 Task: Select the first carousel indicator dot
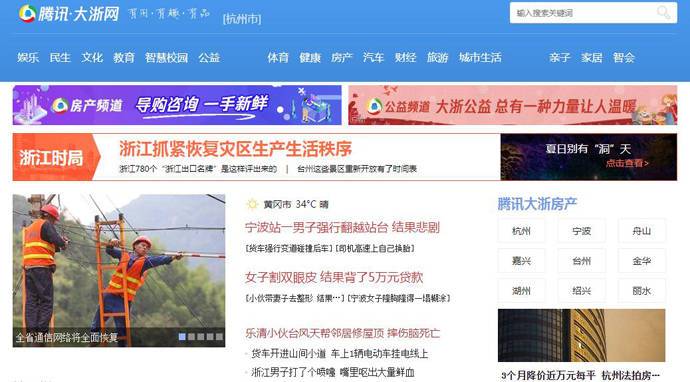182,337
